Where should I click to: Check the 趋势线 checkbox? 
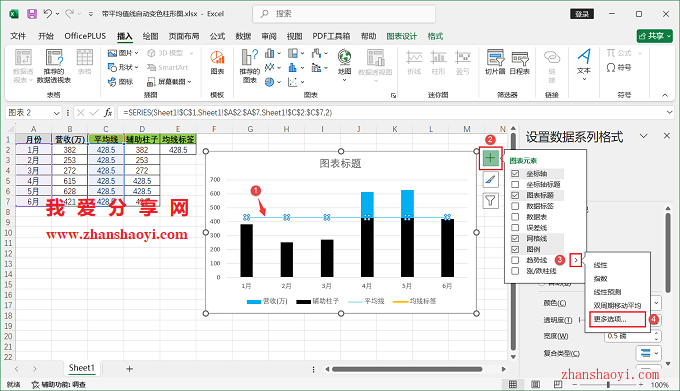515,260
